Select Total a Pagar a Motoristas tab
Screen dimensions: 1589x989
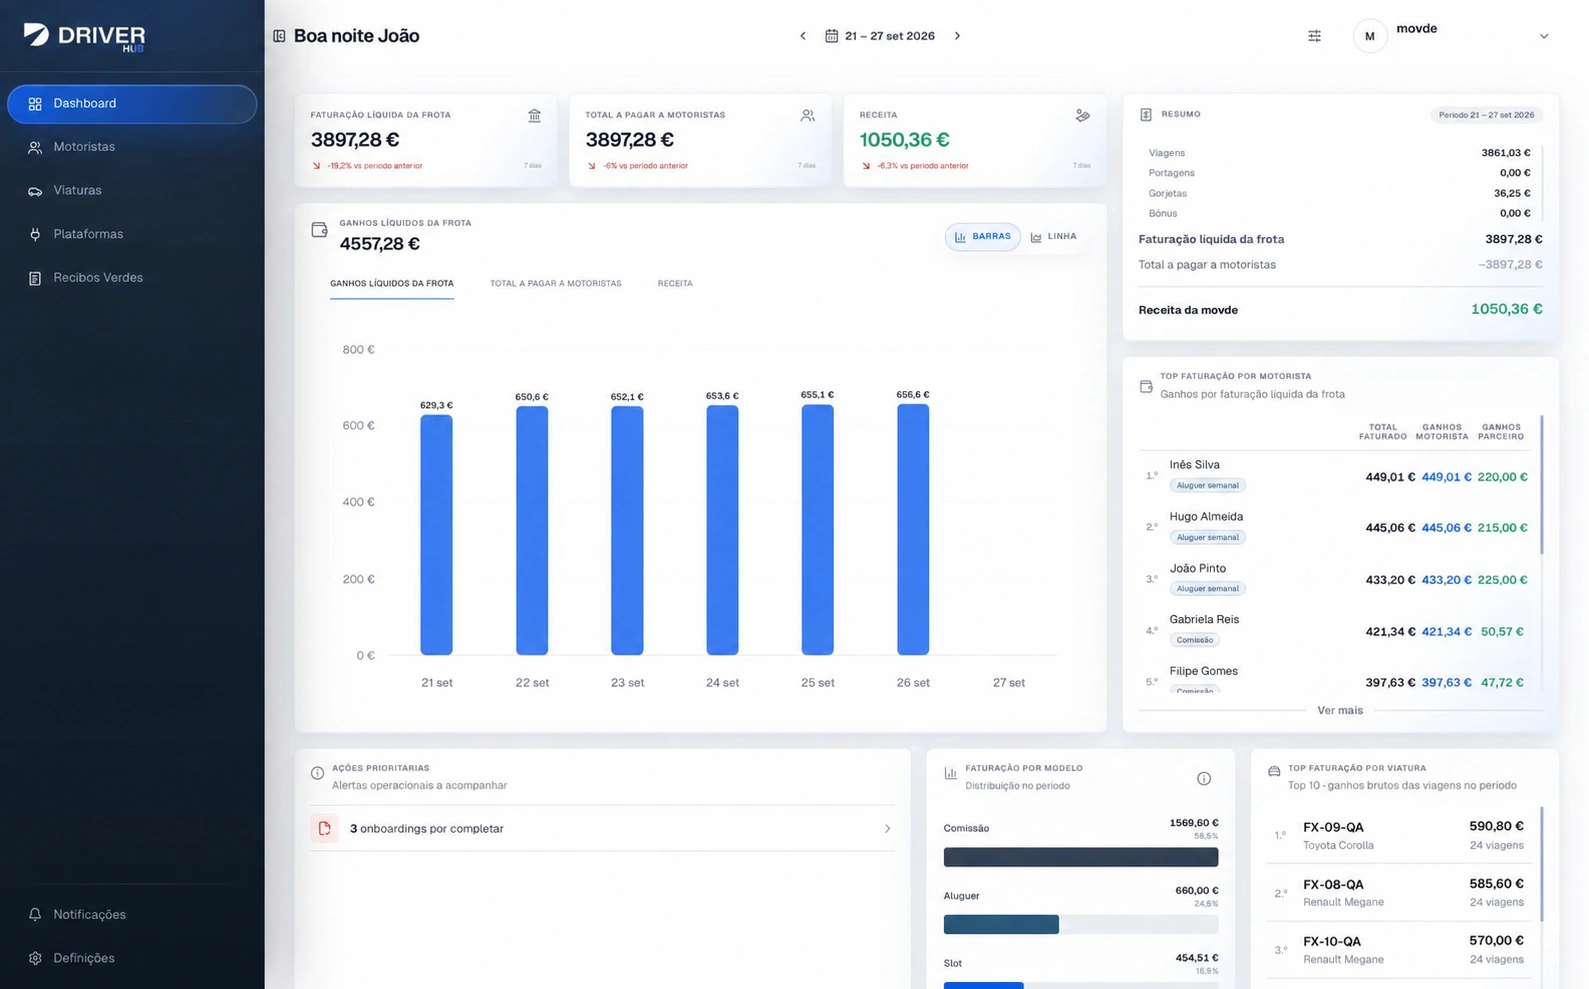coord(556,284)
